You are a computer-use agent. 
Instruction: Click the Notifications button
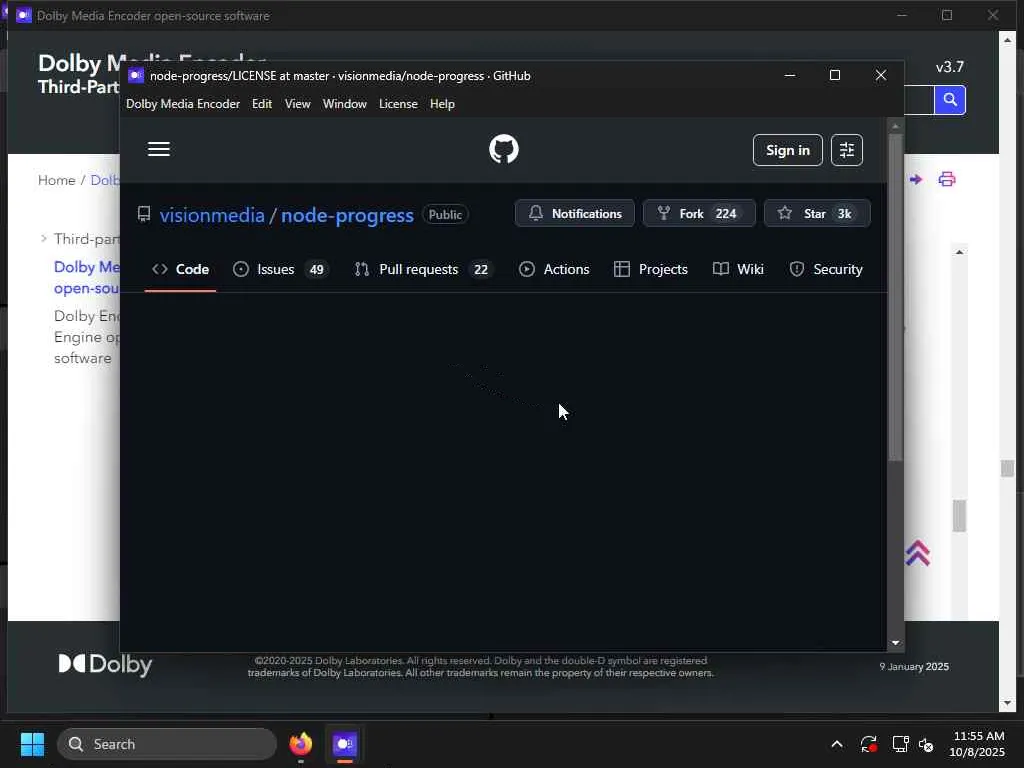575,214
